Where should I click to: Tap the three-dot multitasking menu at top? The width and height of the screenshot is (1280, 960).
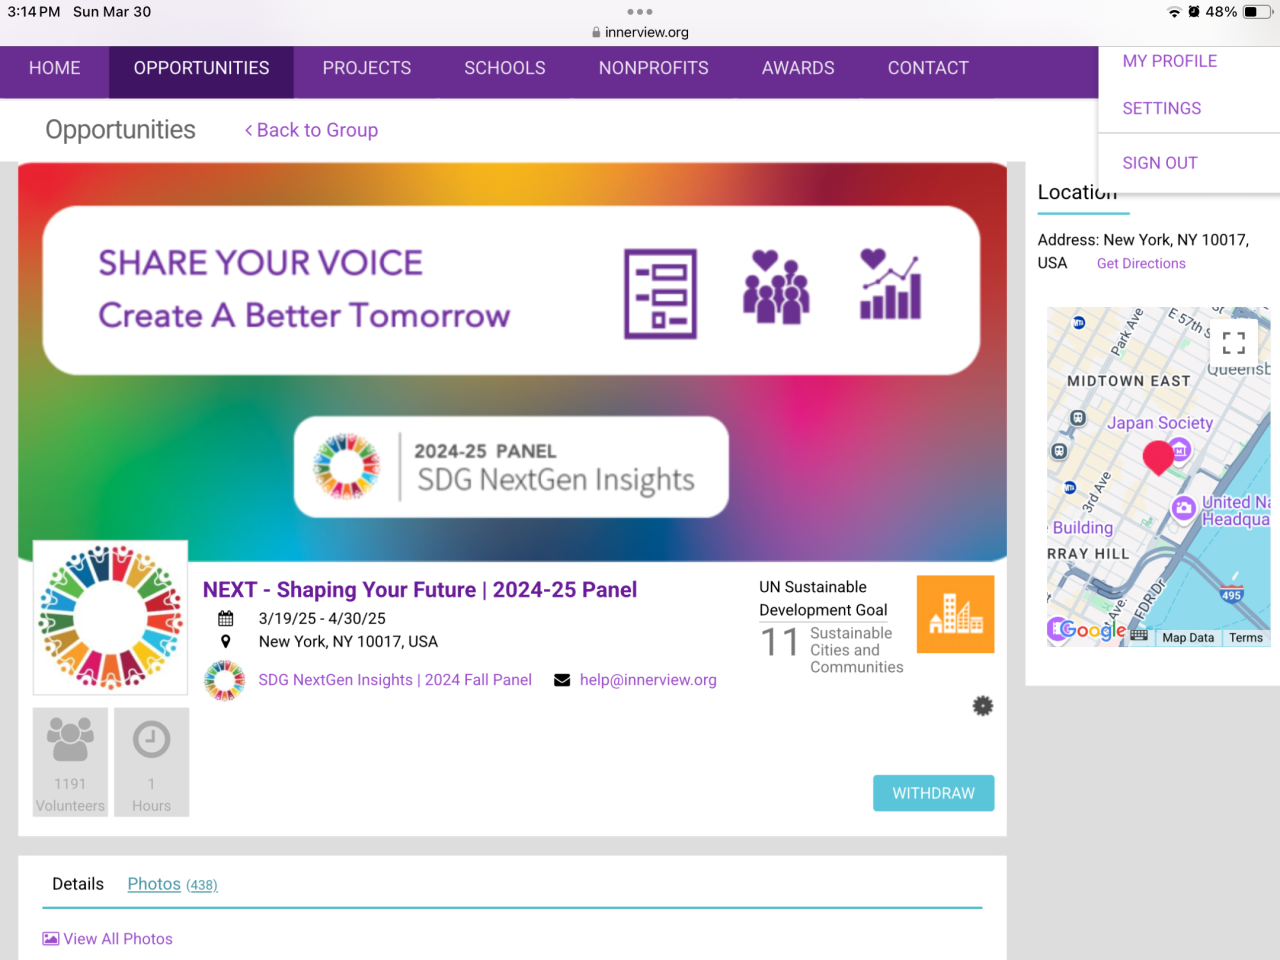point(640,12)
